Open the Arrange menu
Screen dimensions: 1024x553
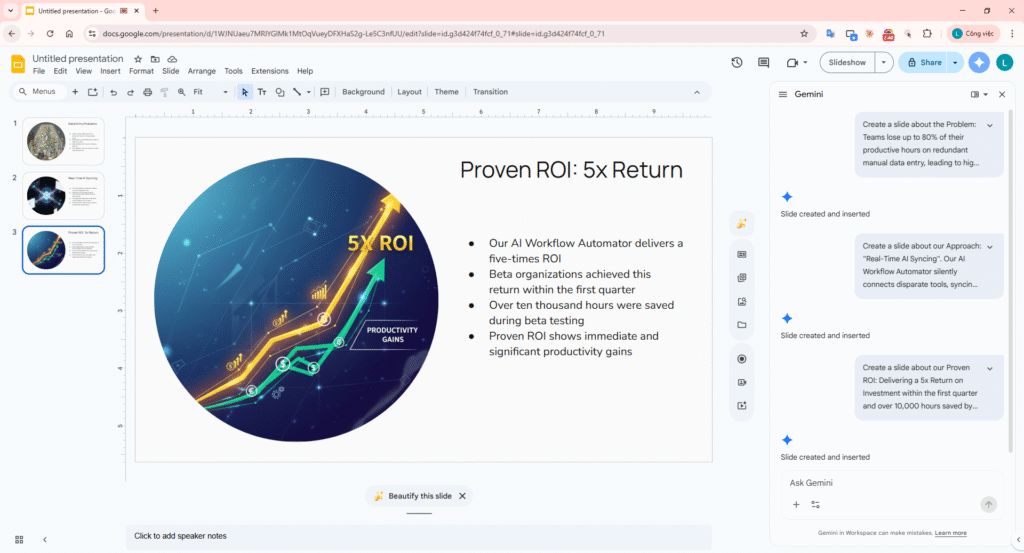tap(201, 72)
